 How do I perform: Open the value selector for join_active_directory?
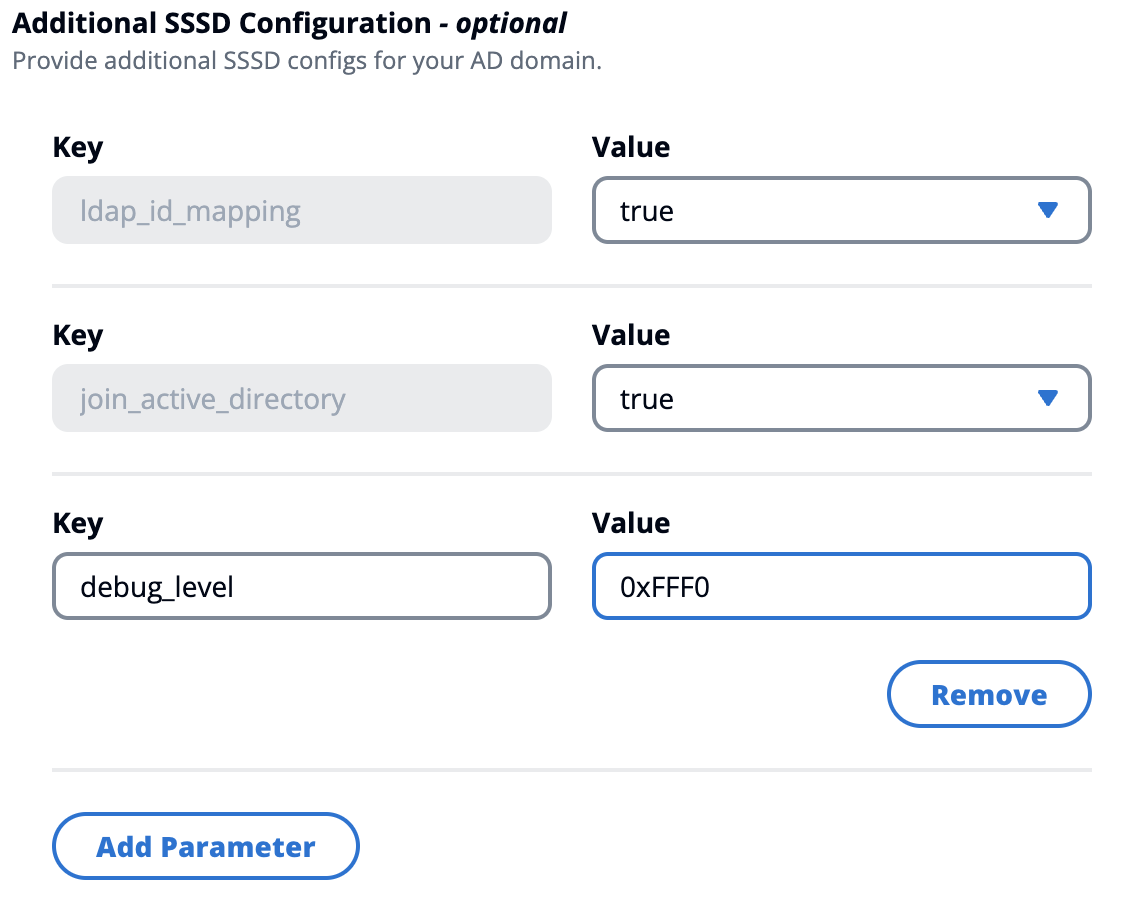click(841, 398)
